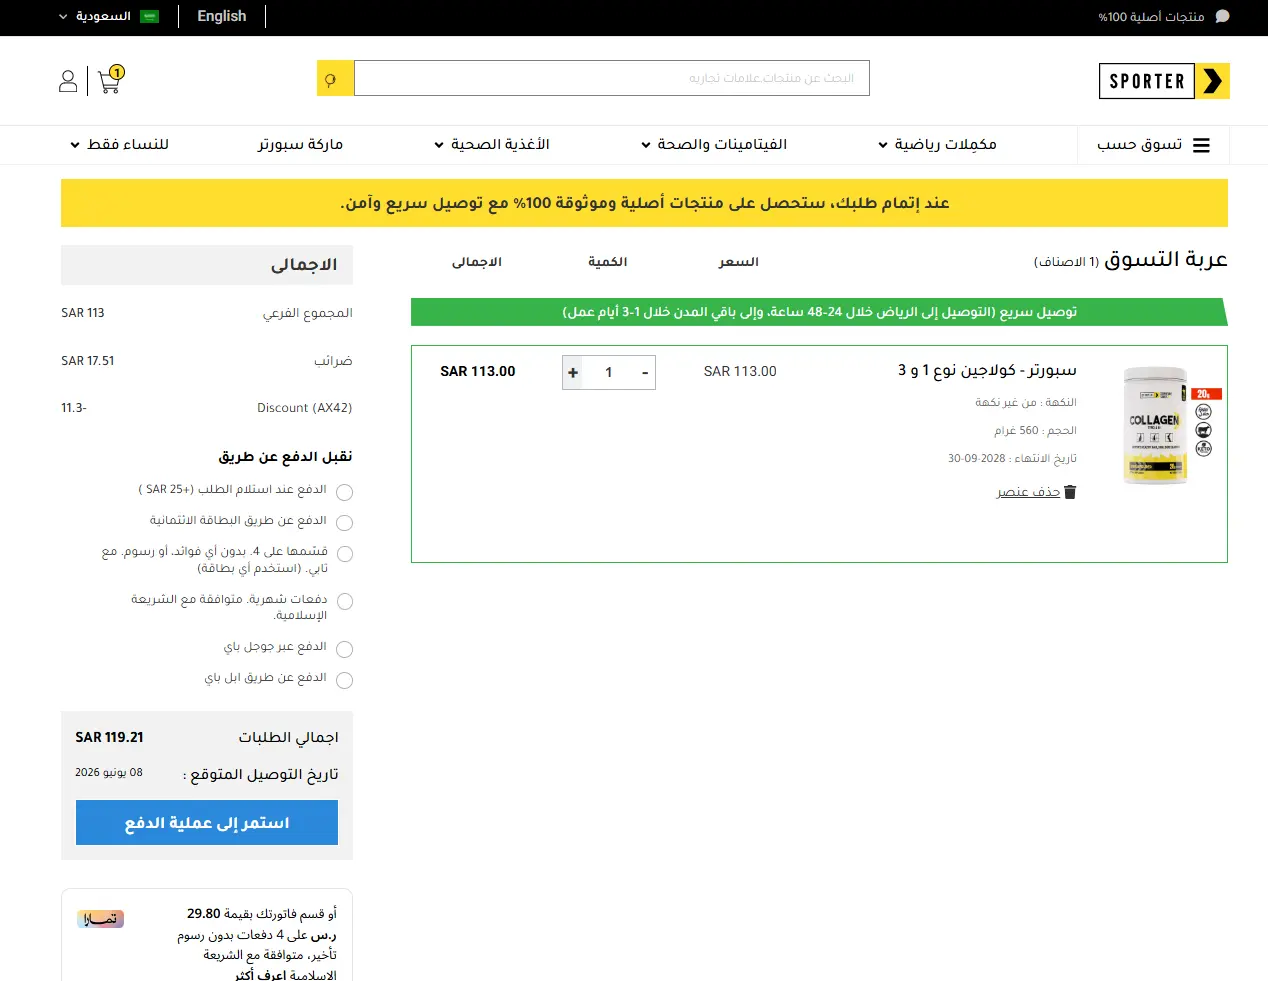Click اعرف أكثر Tamara link
Screen dimensions: 1268x981
click(x=261, y=975)
